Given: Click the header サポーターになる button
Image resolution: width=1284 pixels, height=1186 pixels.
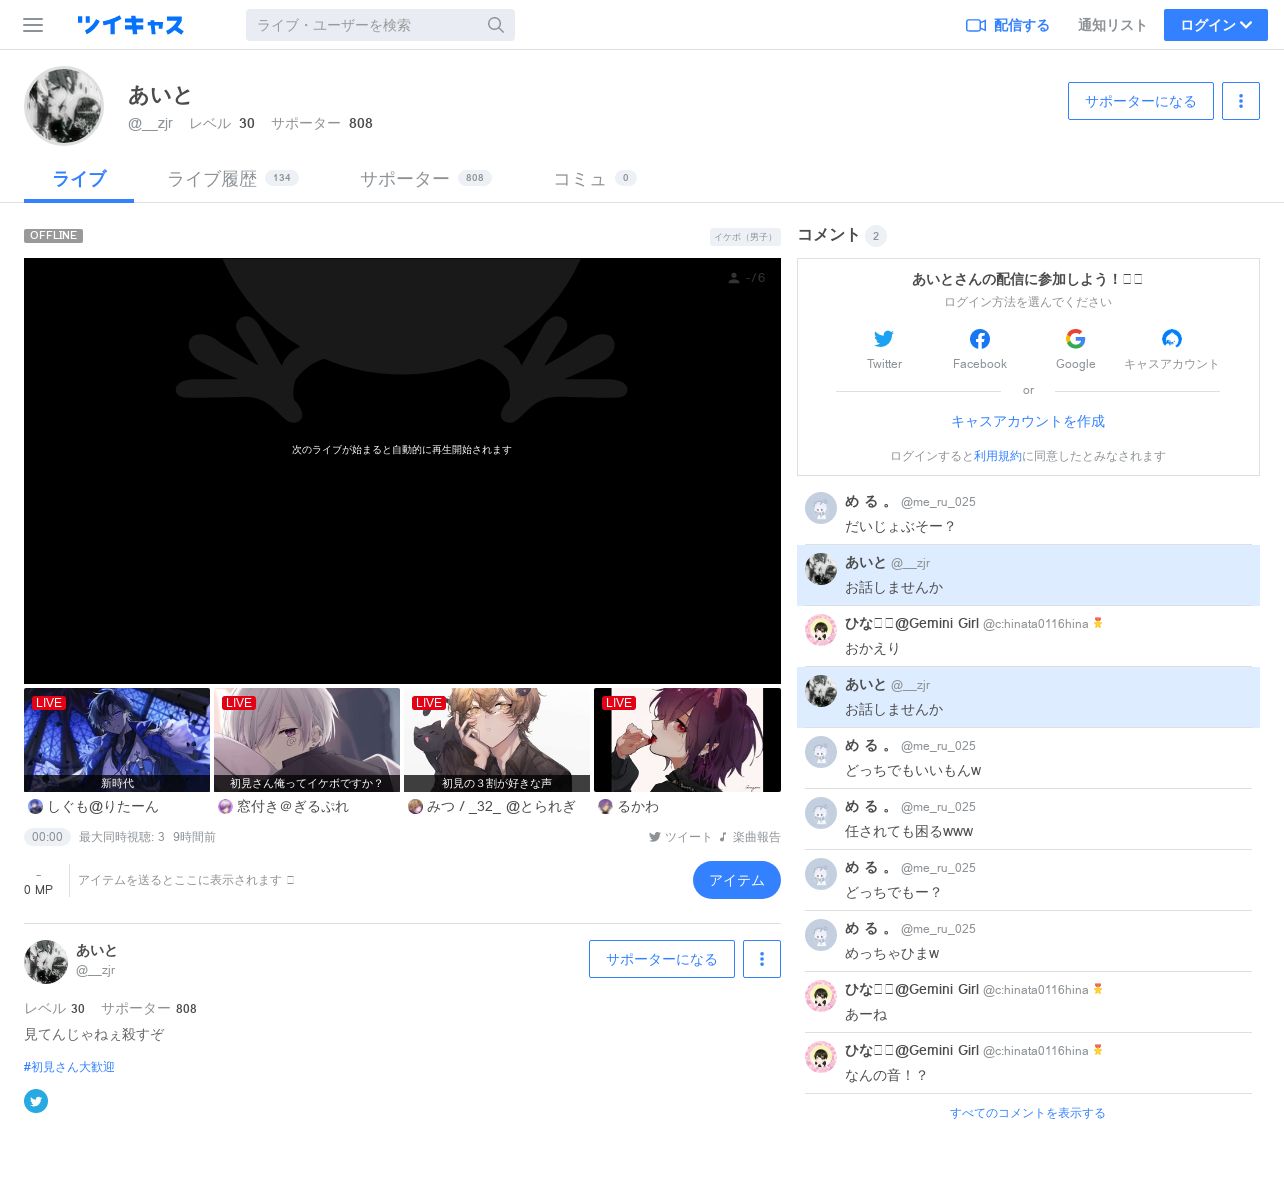Looking at the screenshot, I should pos(1141,101).
